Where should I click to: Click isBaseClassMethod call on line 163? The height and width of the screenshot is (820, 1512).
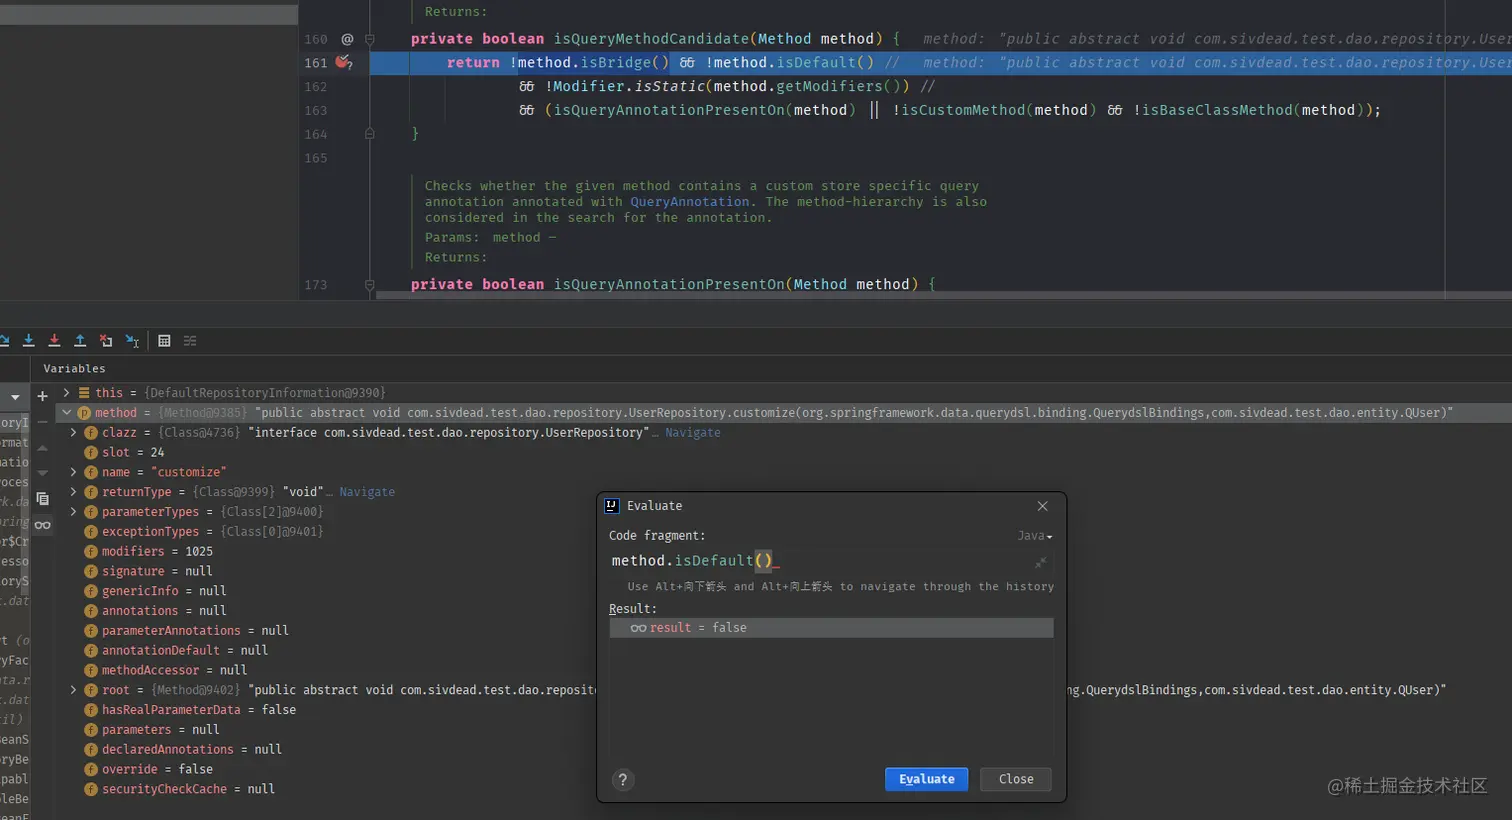click(x=1217, y=110)
